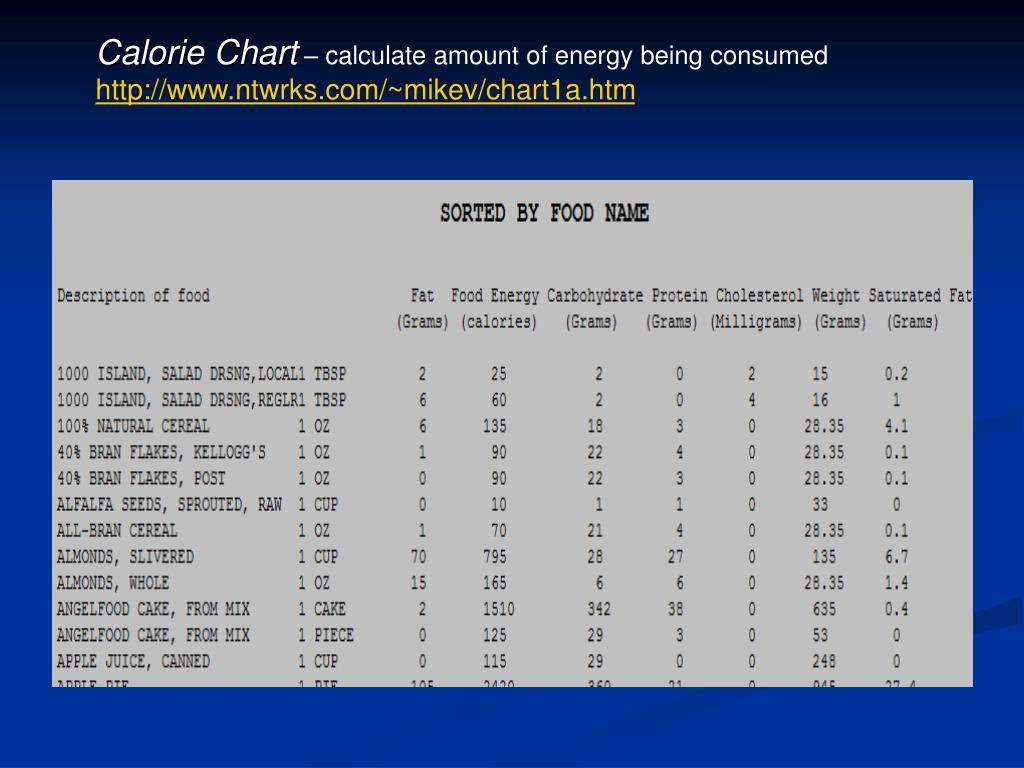
Task: Click the 33 weight value for alfalfa seeds
Action: [x=820, y=505]
